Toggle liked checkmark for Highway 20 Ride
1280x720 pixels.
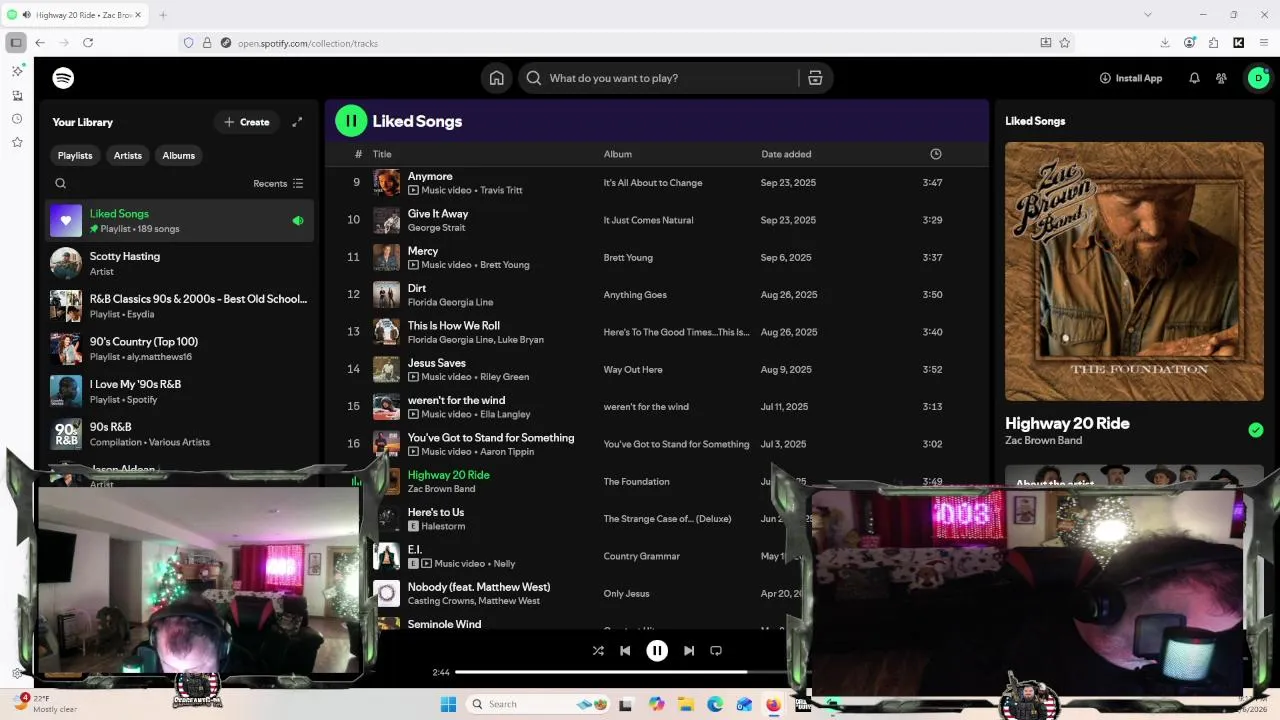click(1256, 430)
